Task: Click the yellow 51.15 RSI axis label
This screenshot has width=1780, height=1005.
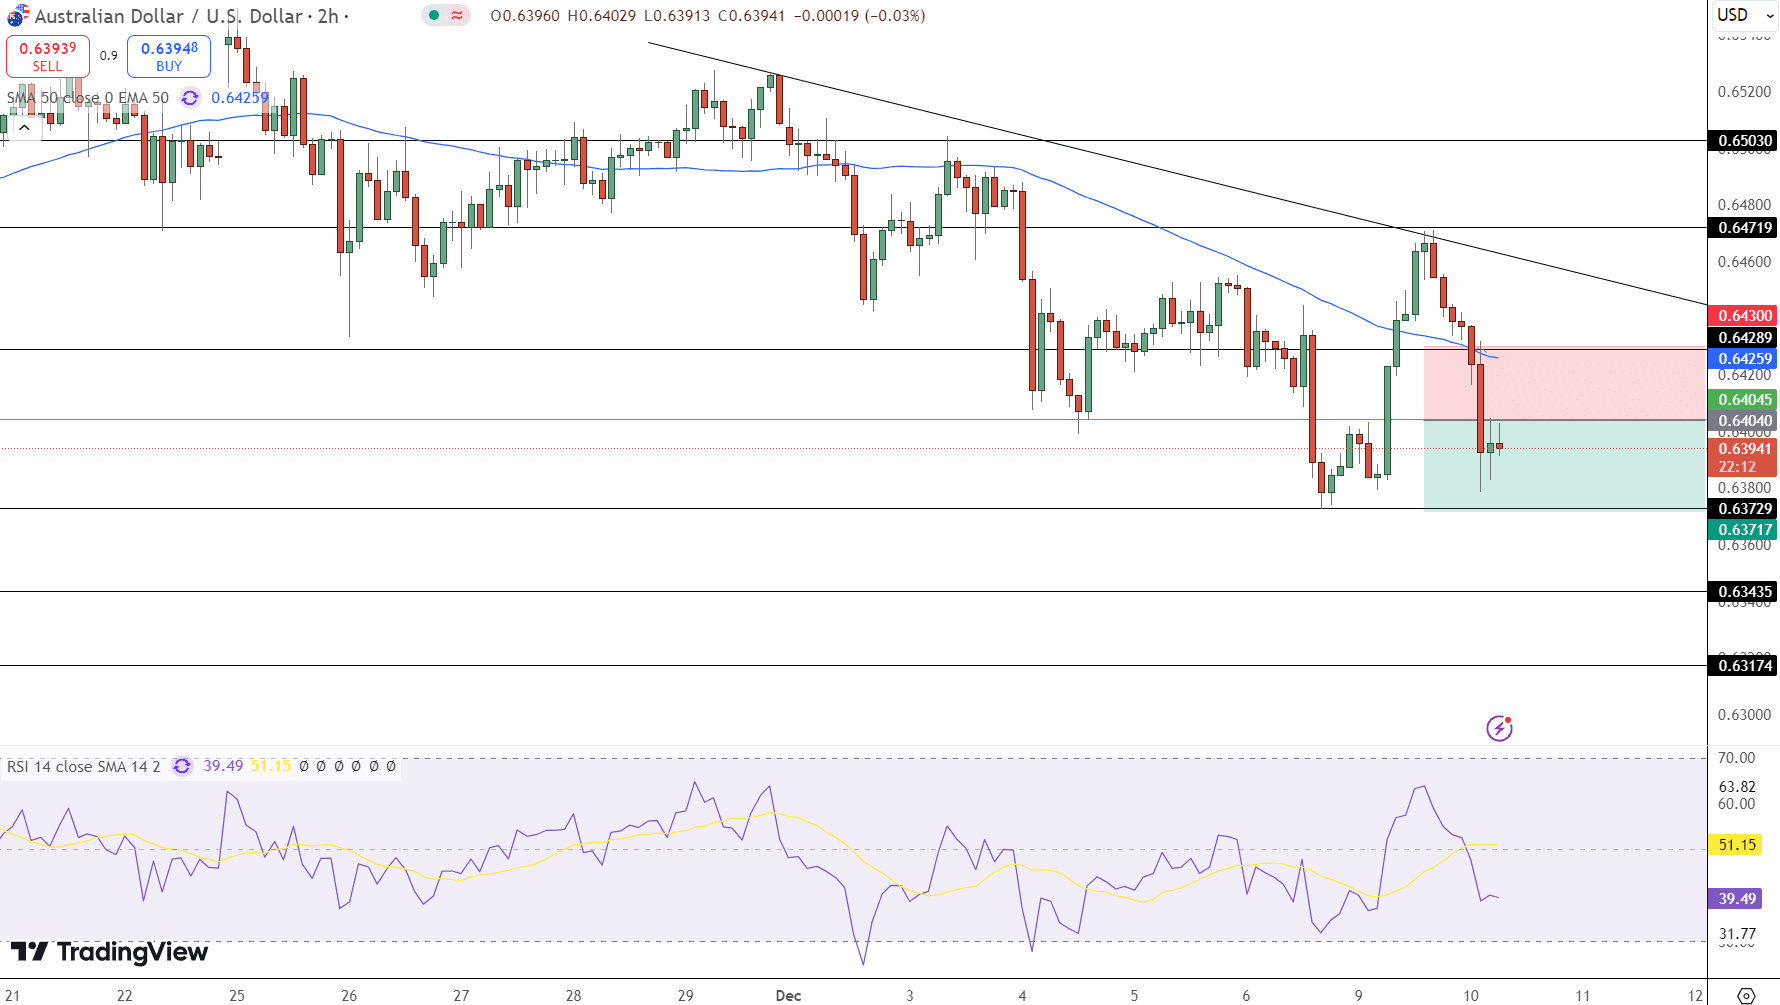Action: tap(1737, 845)
